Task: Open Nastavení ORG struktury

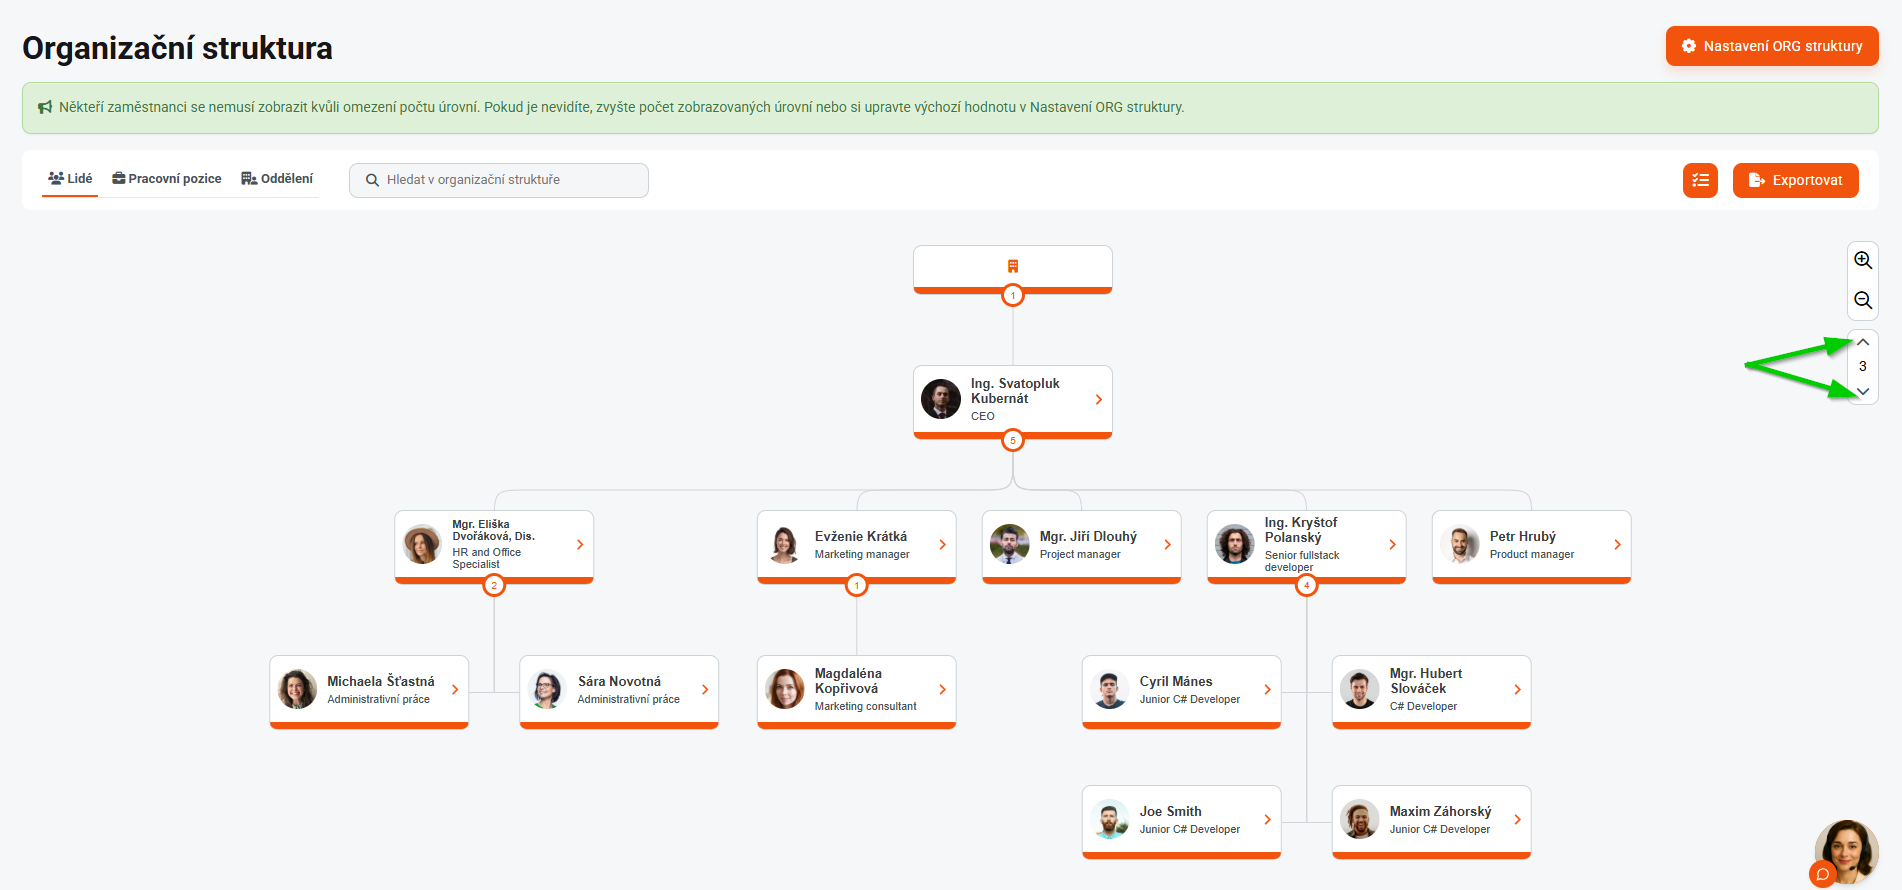Action: coord(1771,46)
